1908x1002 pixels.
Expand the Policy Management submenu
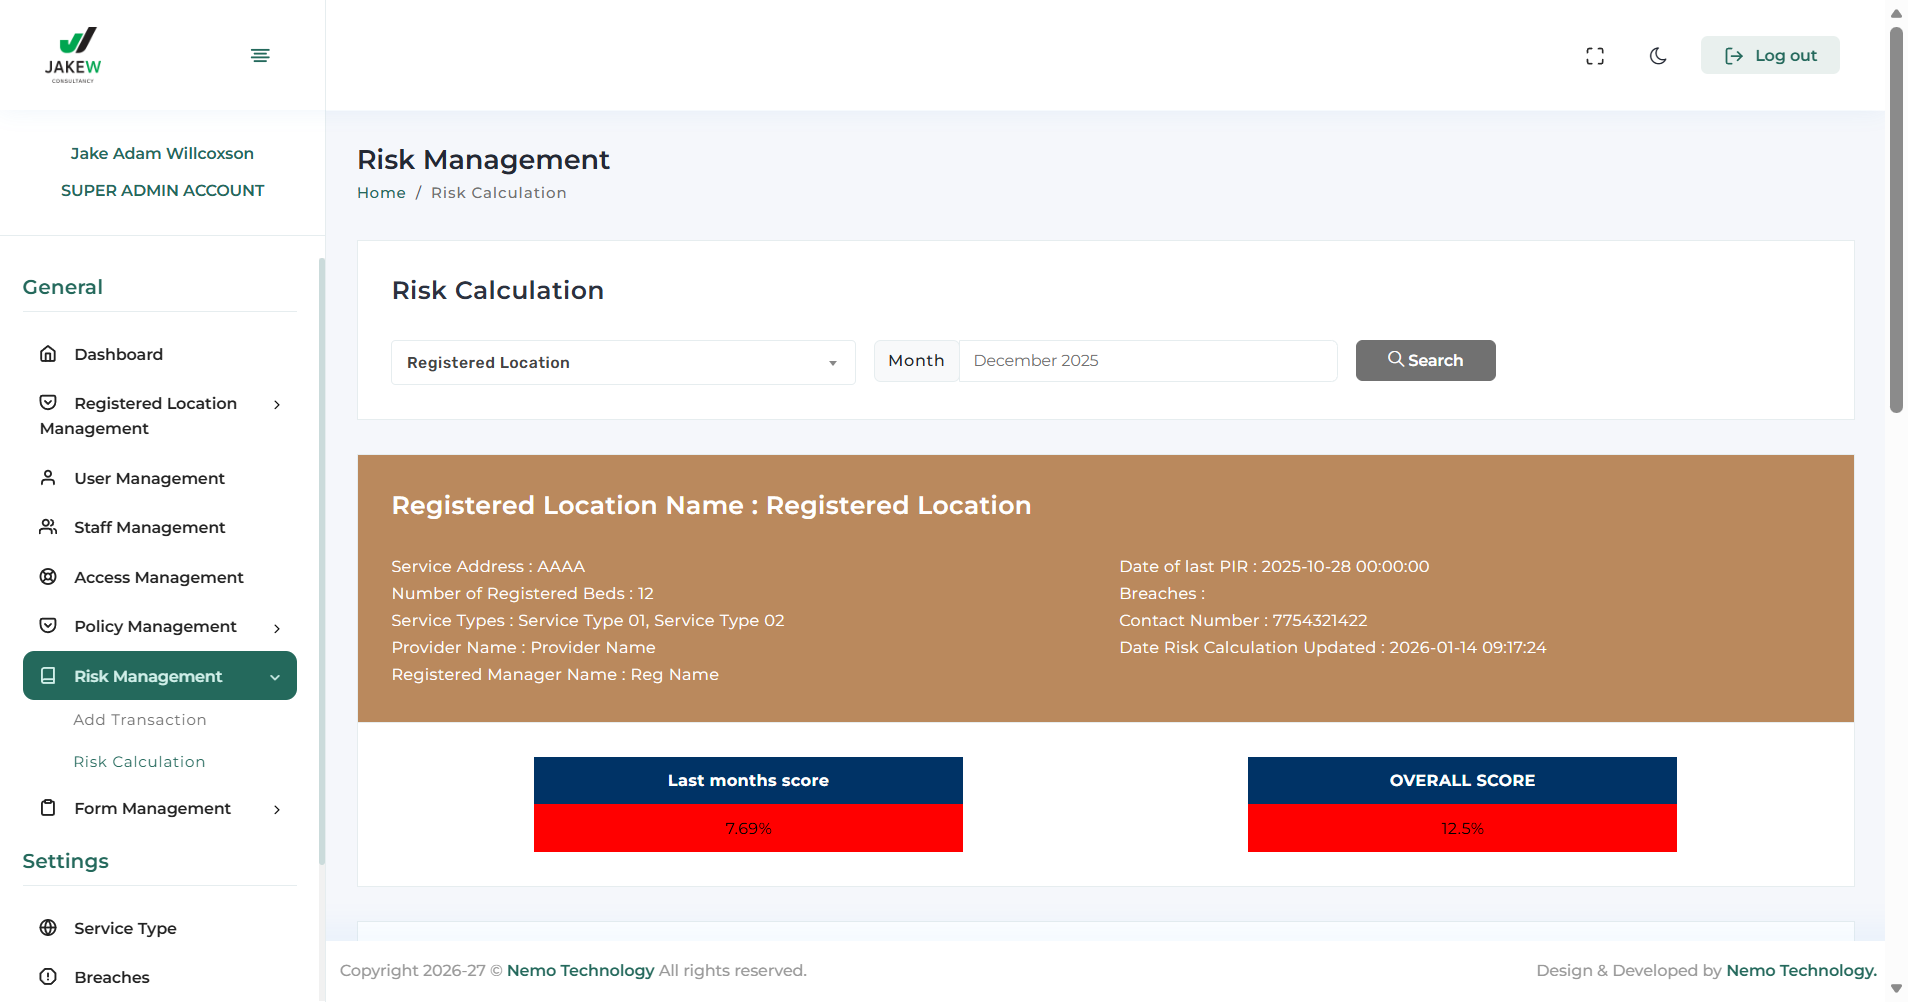point(277,627)
